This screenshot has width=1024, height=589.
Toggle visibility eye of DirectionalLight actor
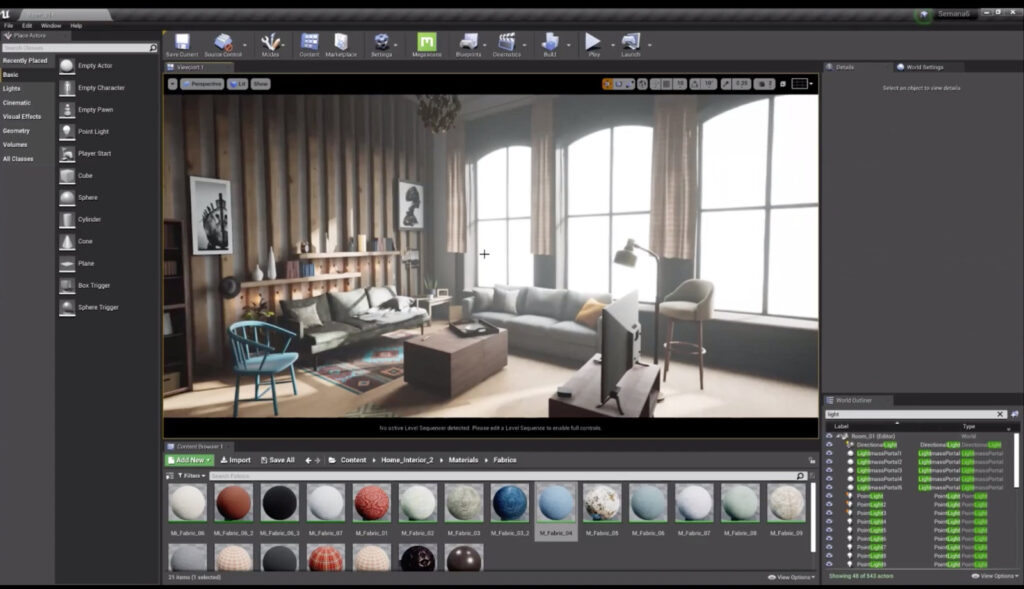pos(829,445)
